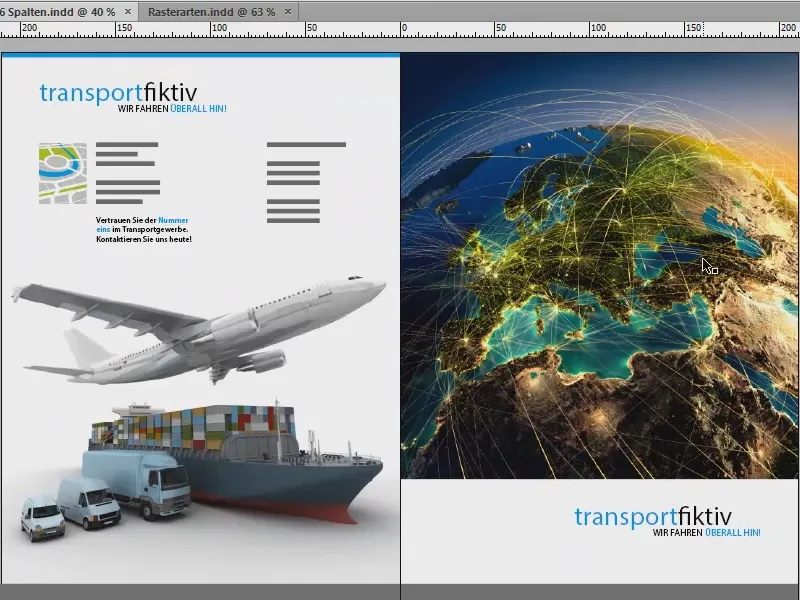The width and height of the screenshot is (800, 600).
Task: Select the Europe globe image
Action: pos(599,265)
